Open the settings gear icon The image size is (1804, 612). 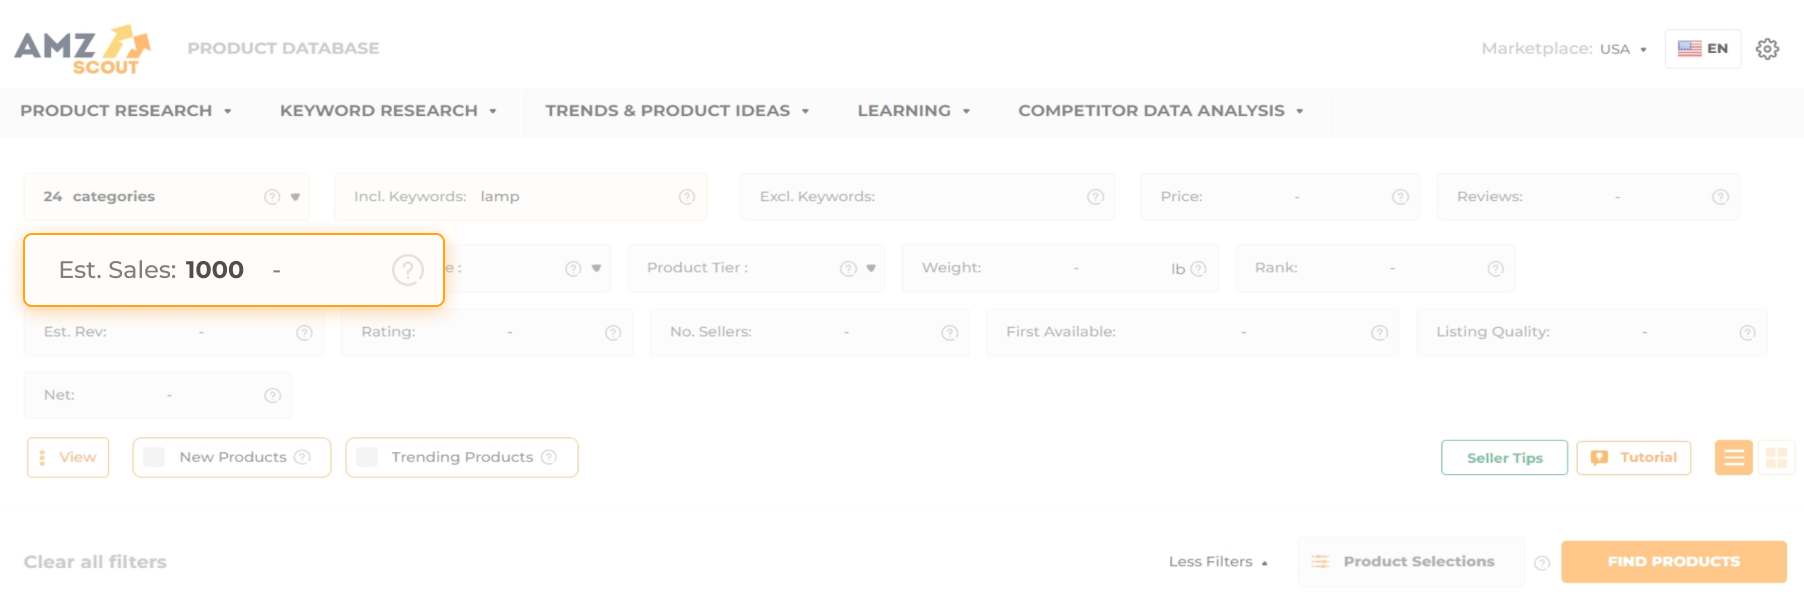pyautogui.click(x=1767, y=49)
